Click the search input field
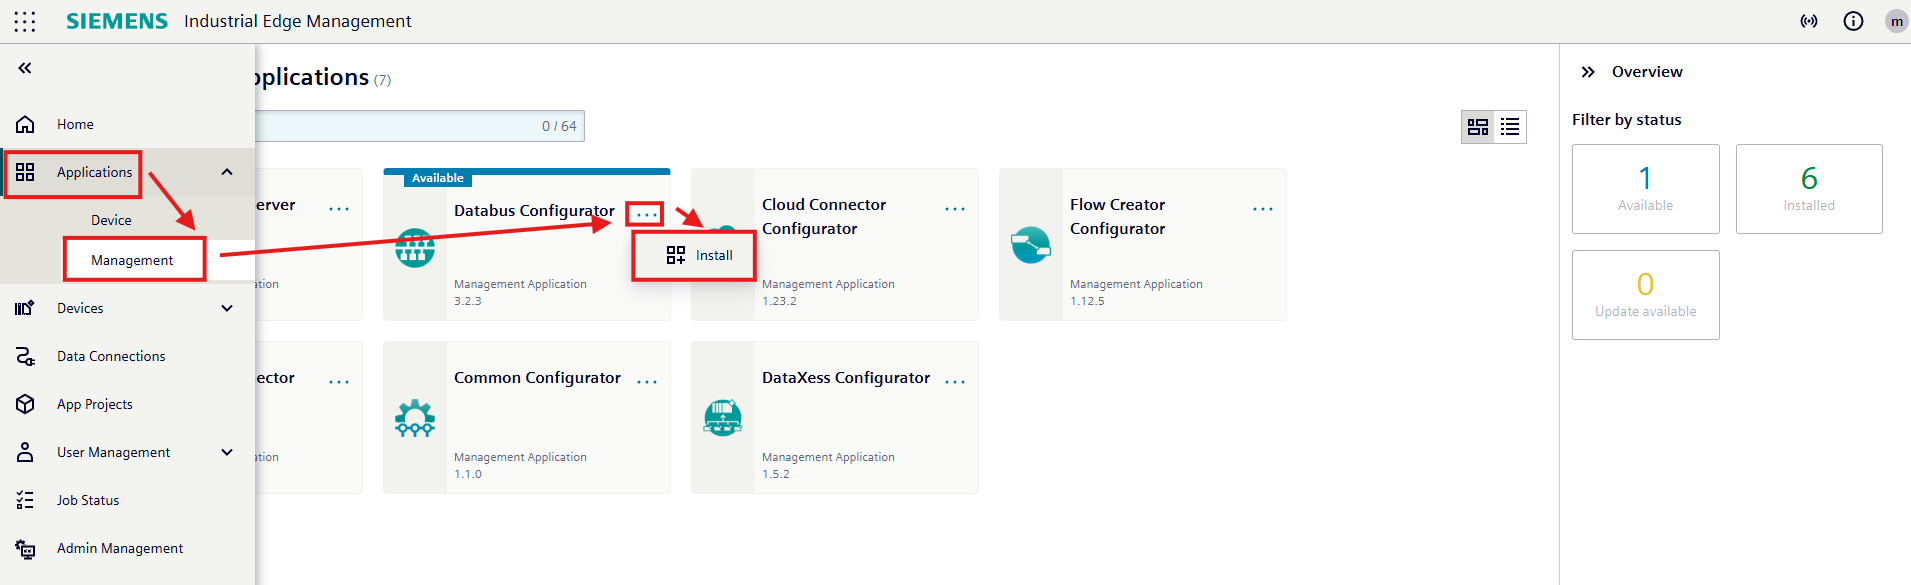Viewport: 1911px width, 585px height. click(x=420, y=126)
